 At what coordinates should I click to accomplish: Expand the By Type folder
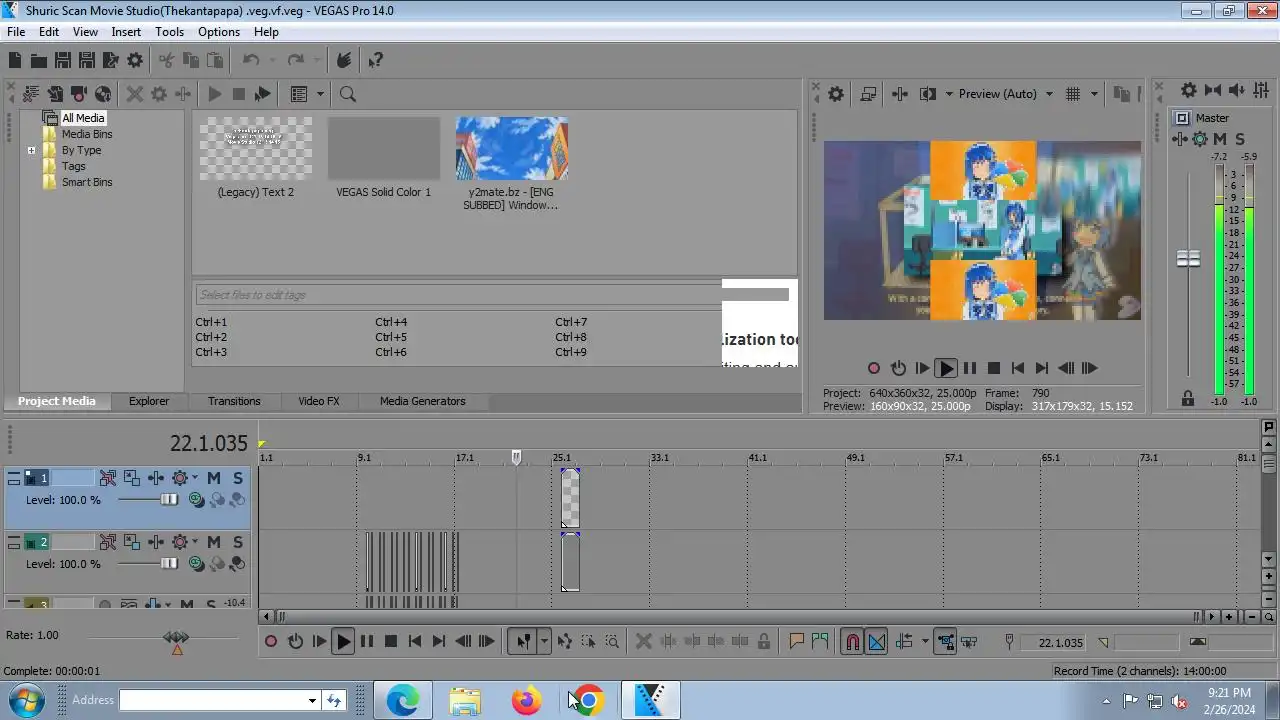coord(31,151)
